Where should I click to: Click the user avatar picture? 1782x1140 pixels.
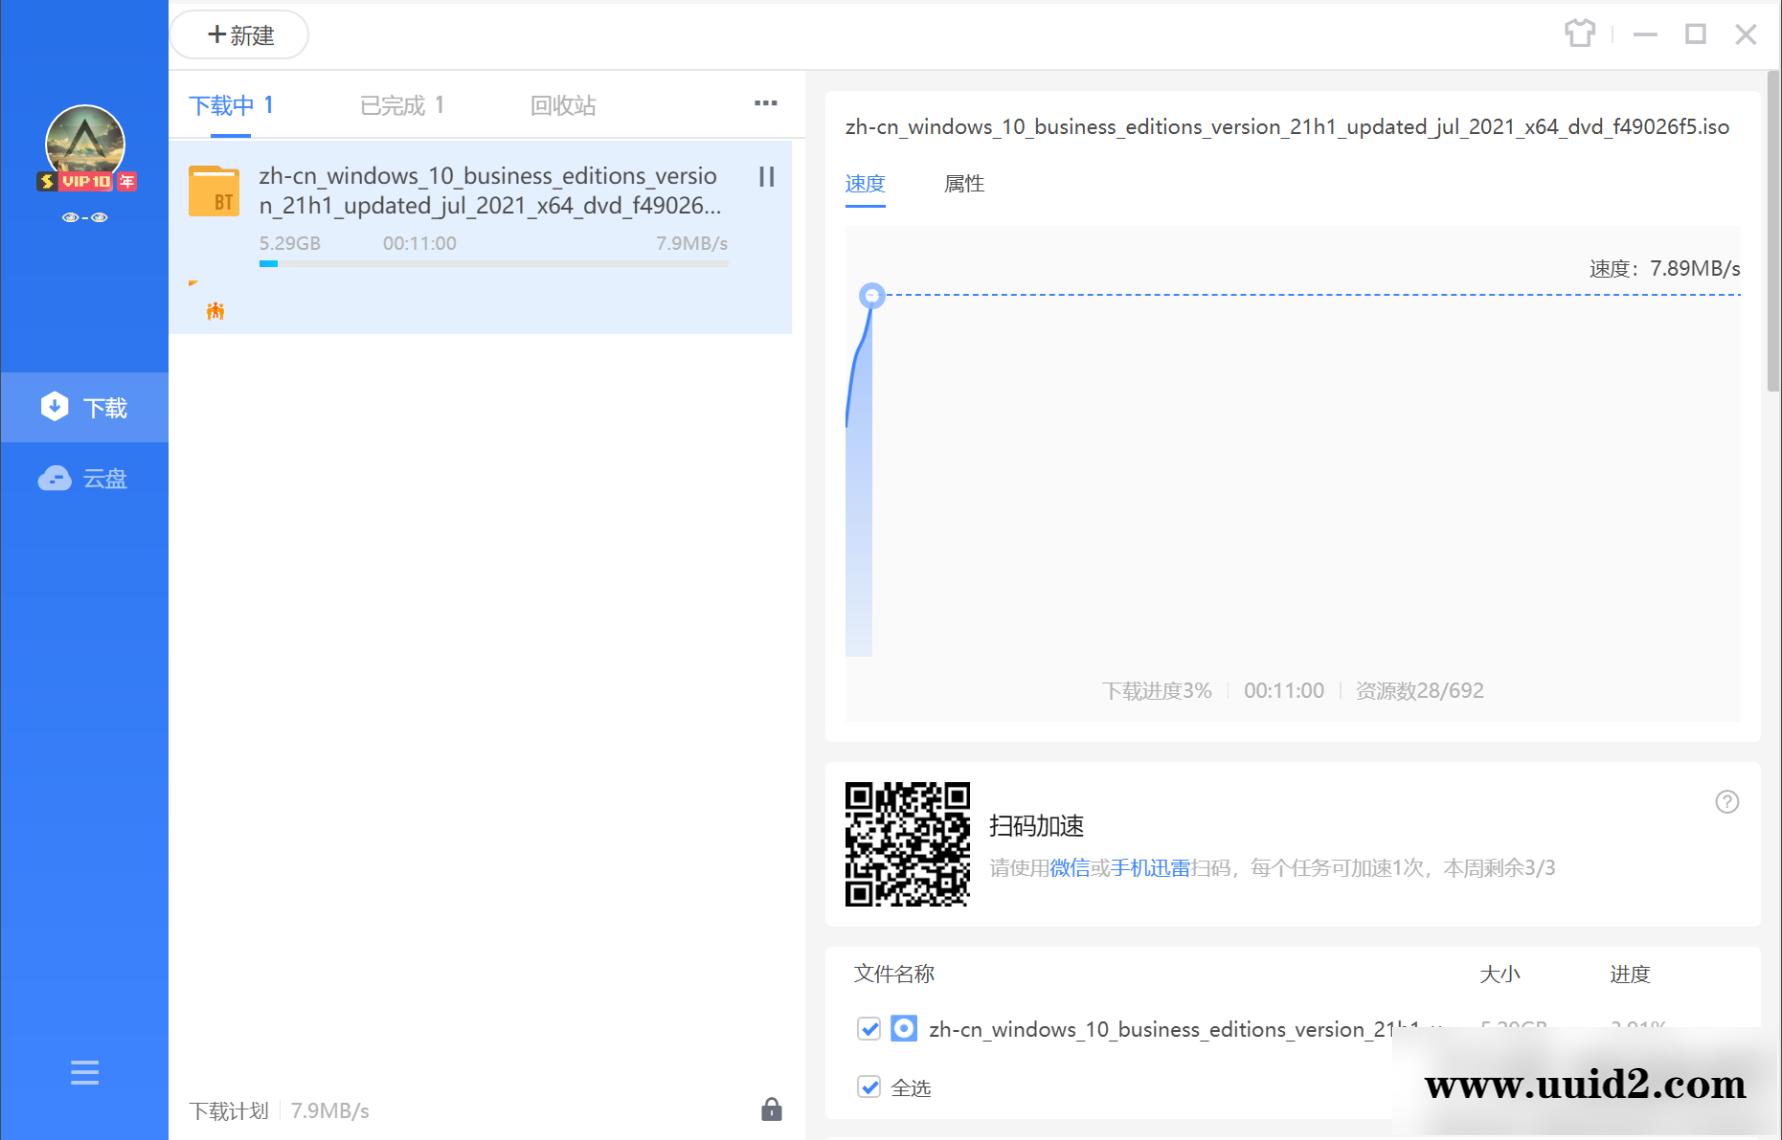pos(85,142)
